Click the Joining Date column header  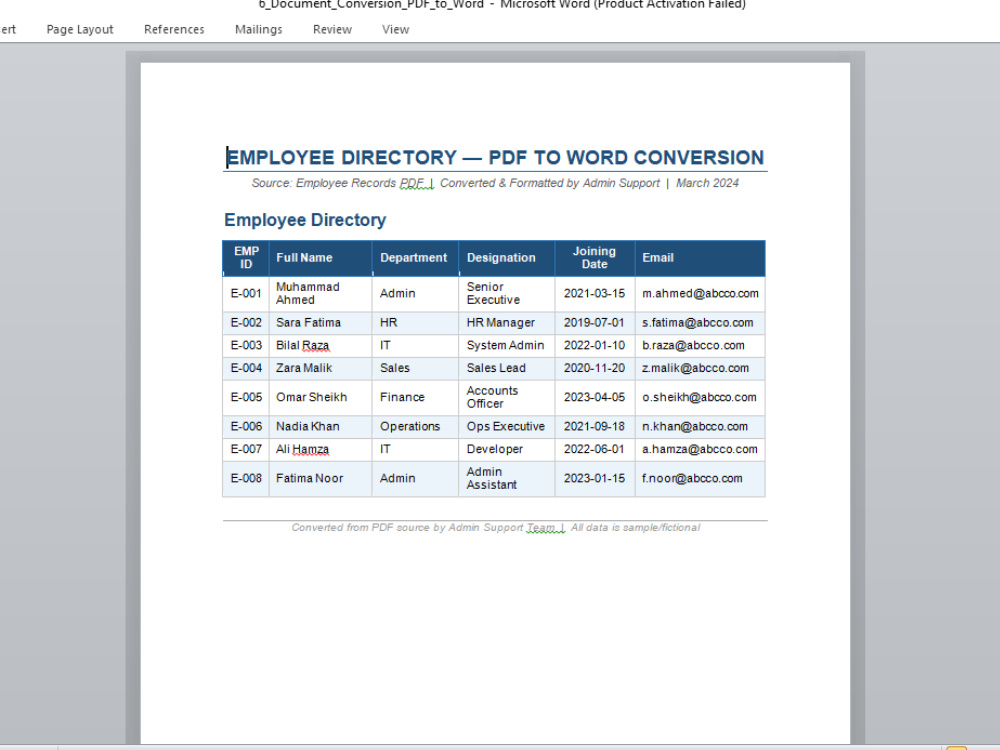click(595, 258)
